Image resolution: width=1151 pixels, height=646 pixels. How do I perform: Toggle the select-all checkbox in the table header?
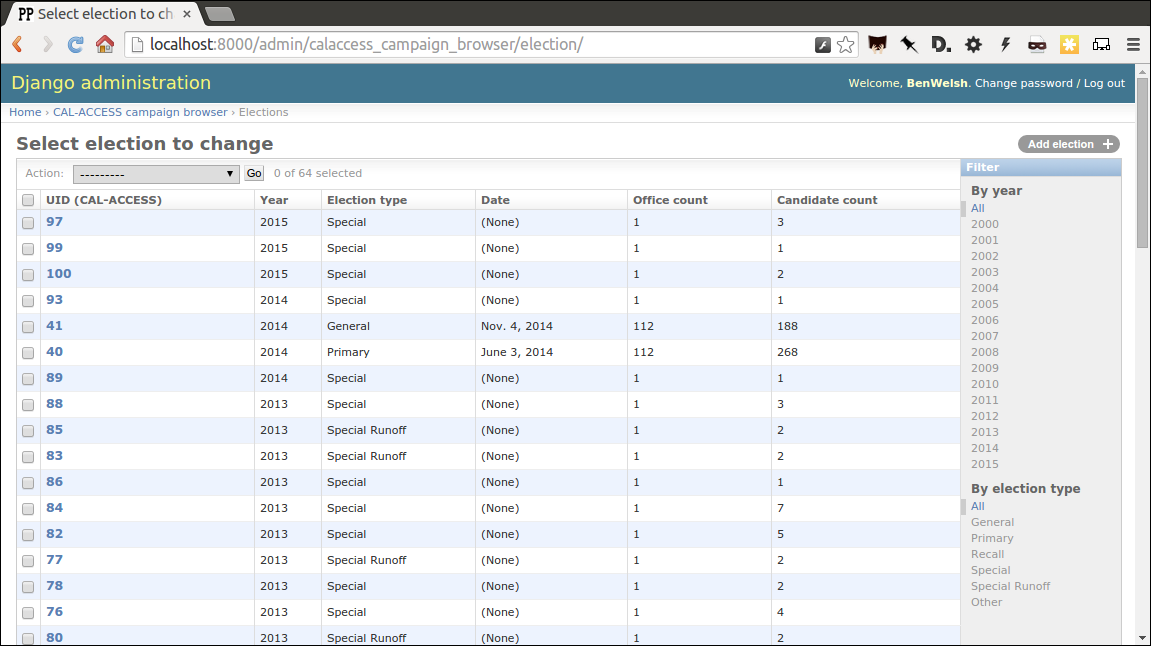[27, 200]
